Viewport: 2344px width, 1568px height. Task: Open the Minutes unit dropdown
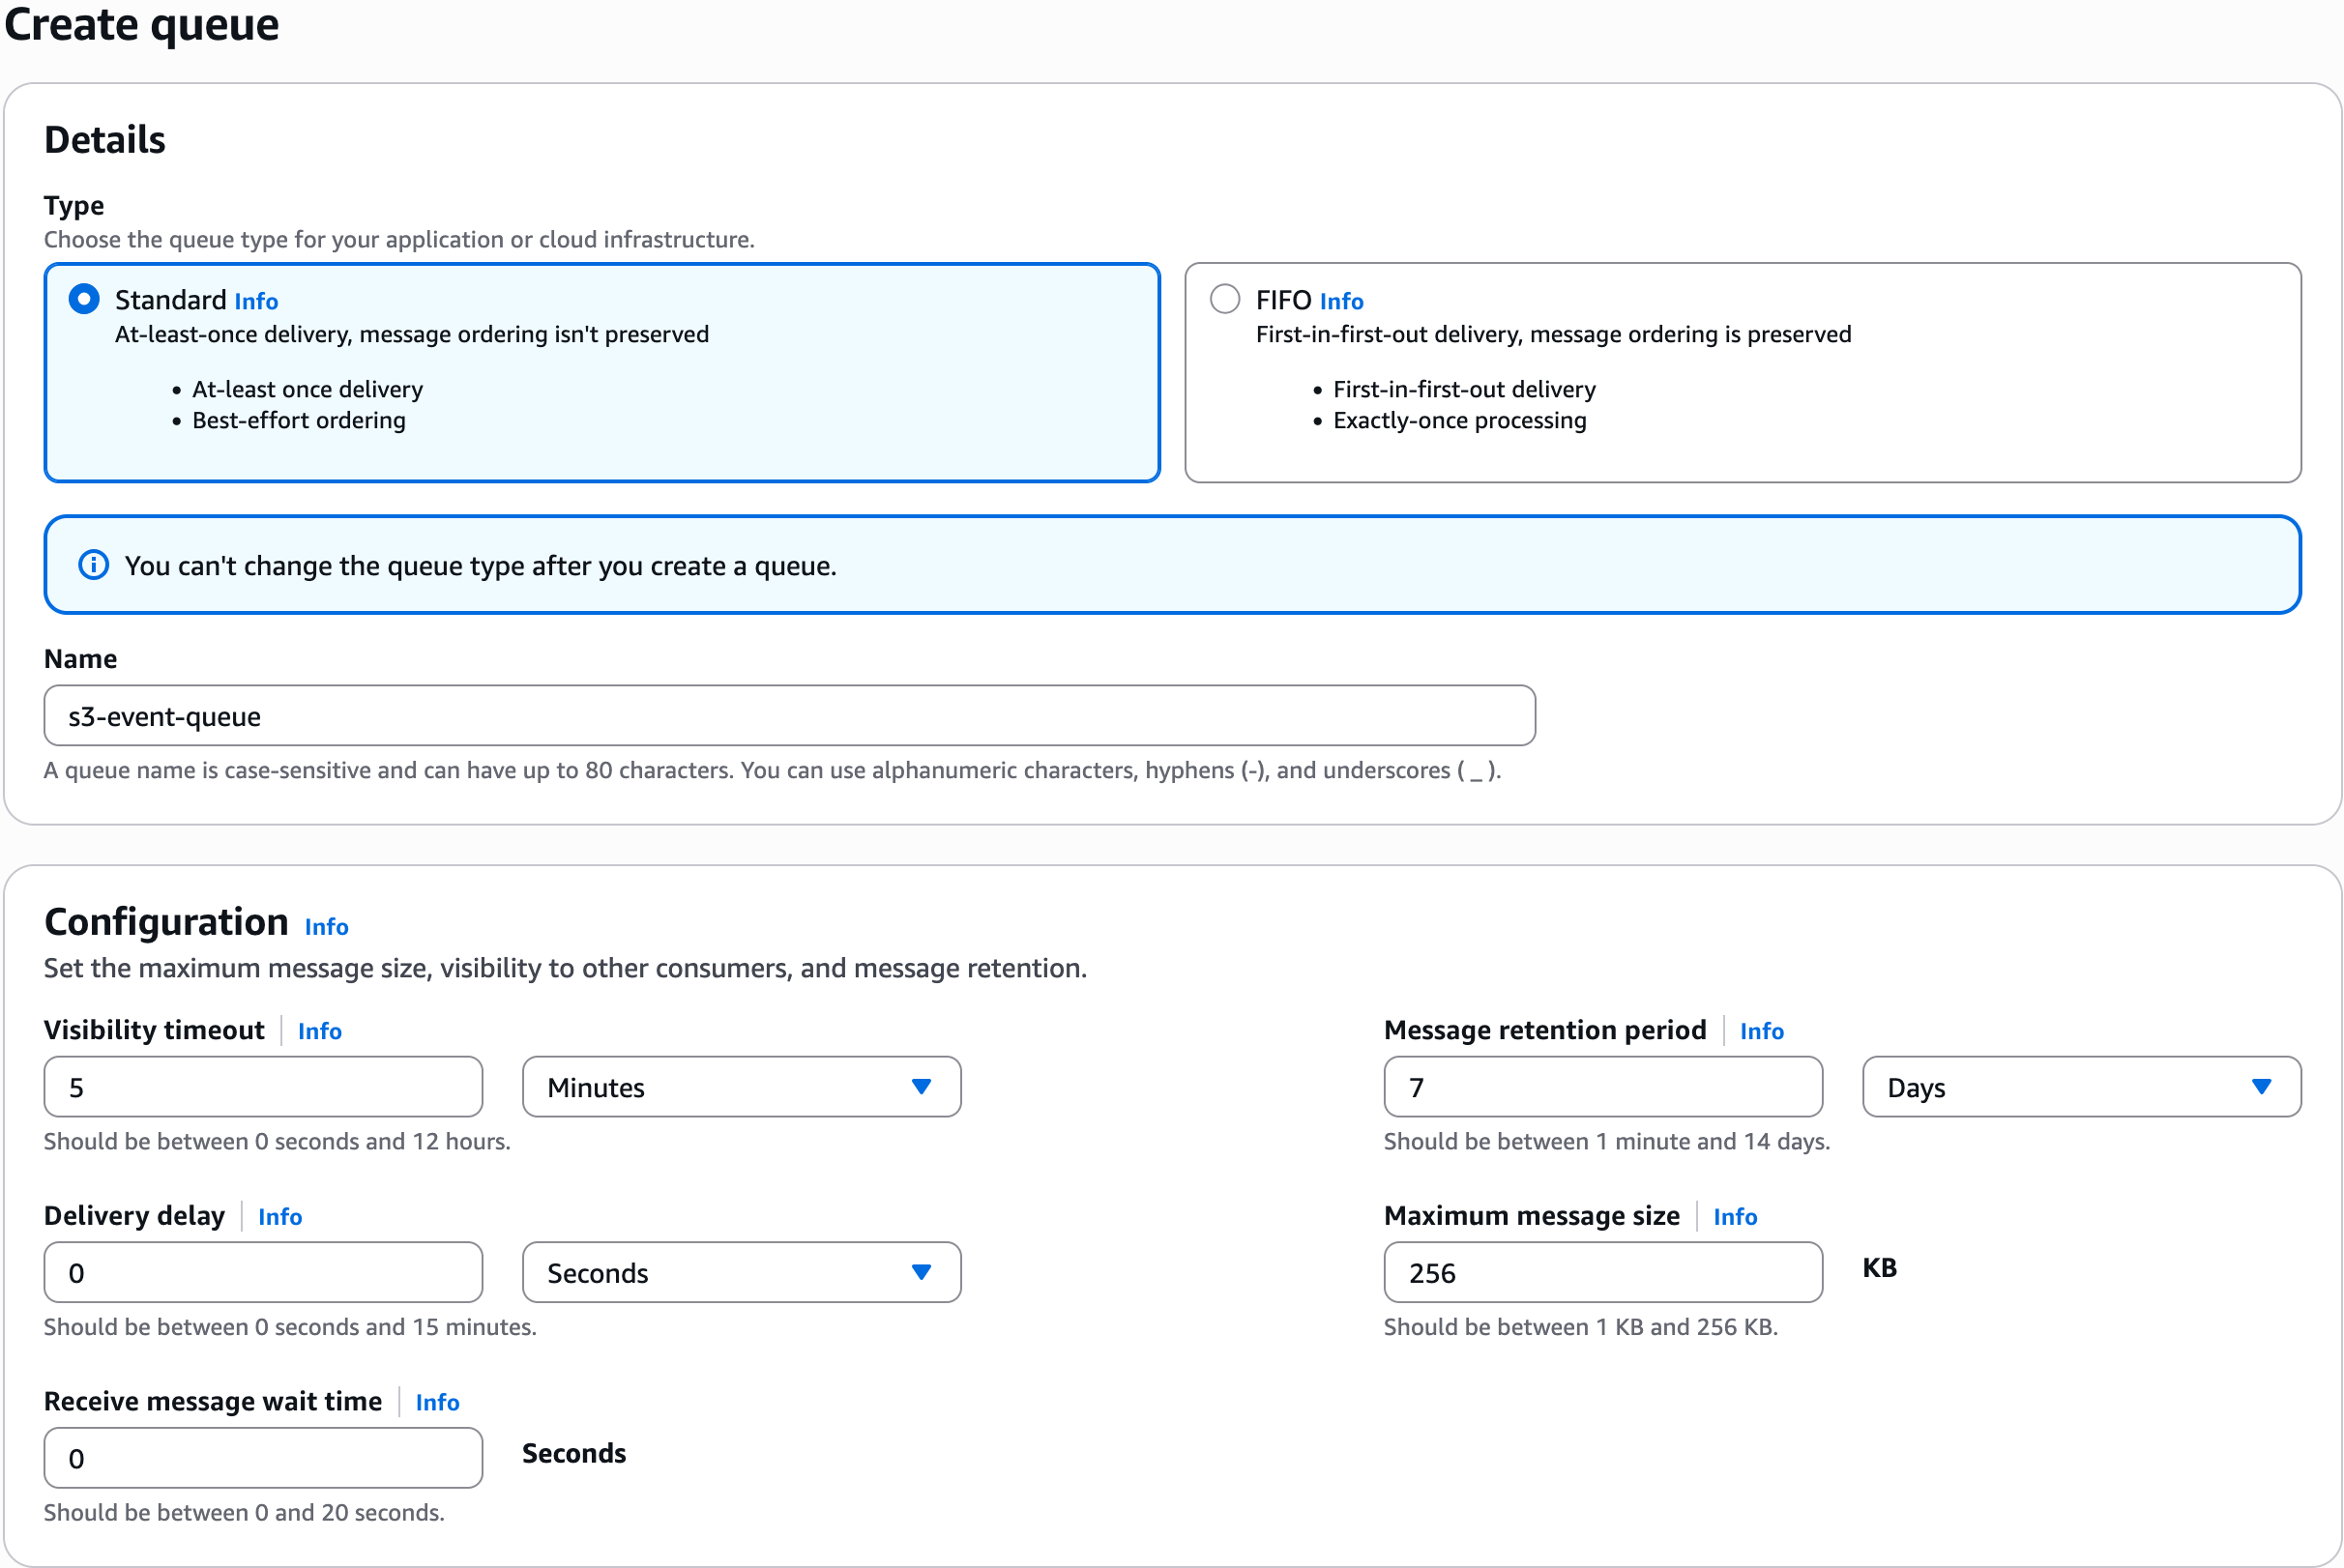[740, 1087]
